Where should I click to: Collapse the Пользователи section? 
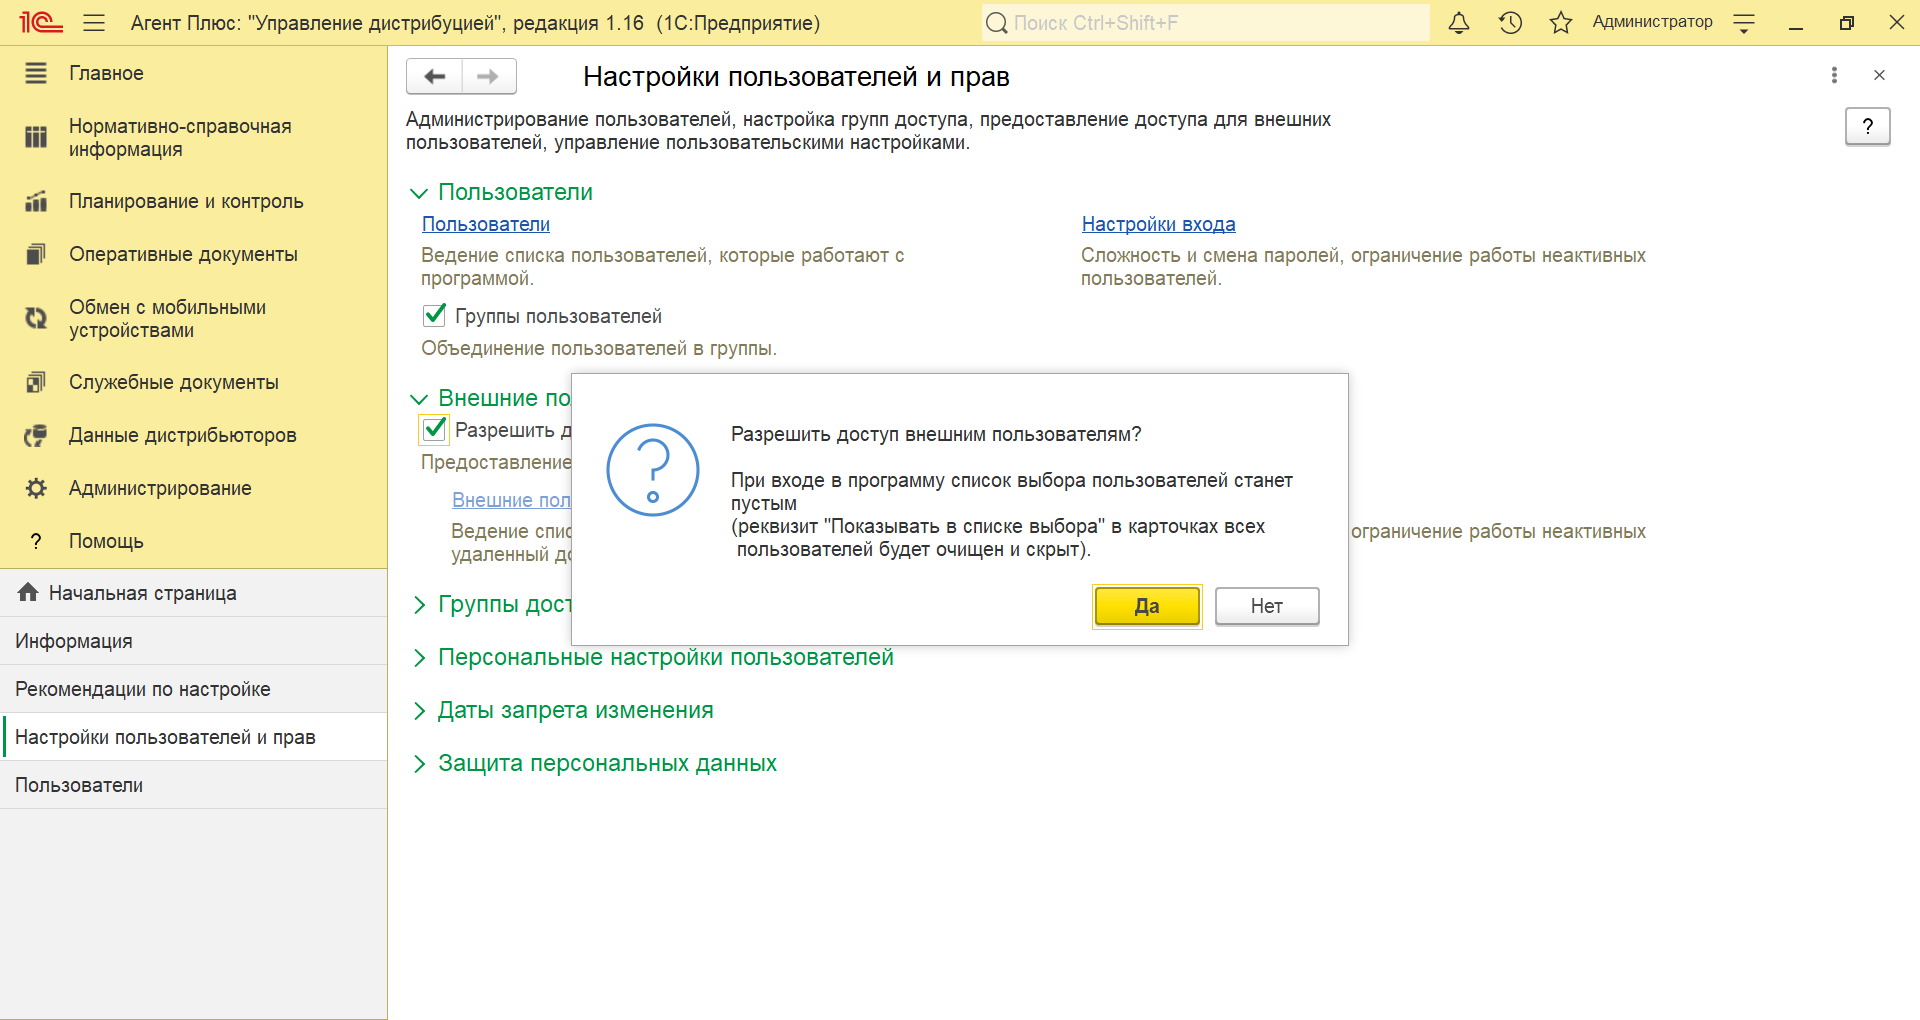(x=419, y=193)
